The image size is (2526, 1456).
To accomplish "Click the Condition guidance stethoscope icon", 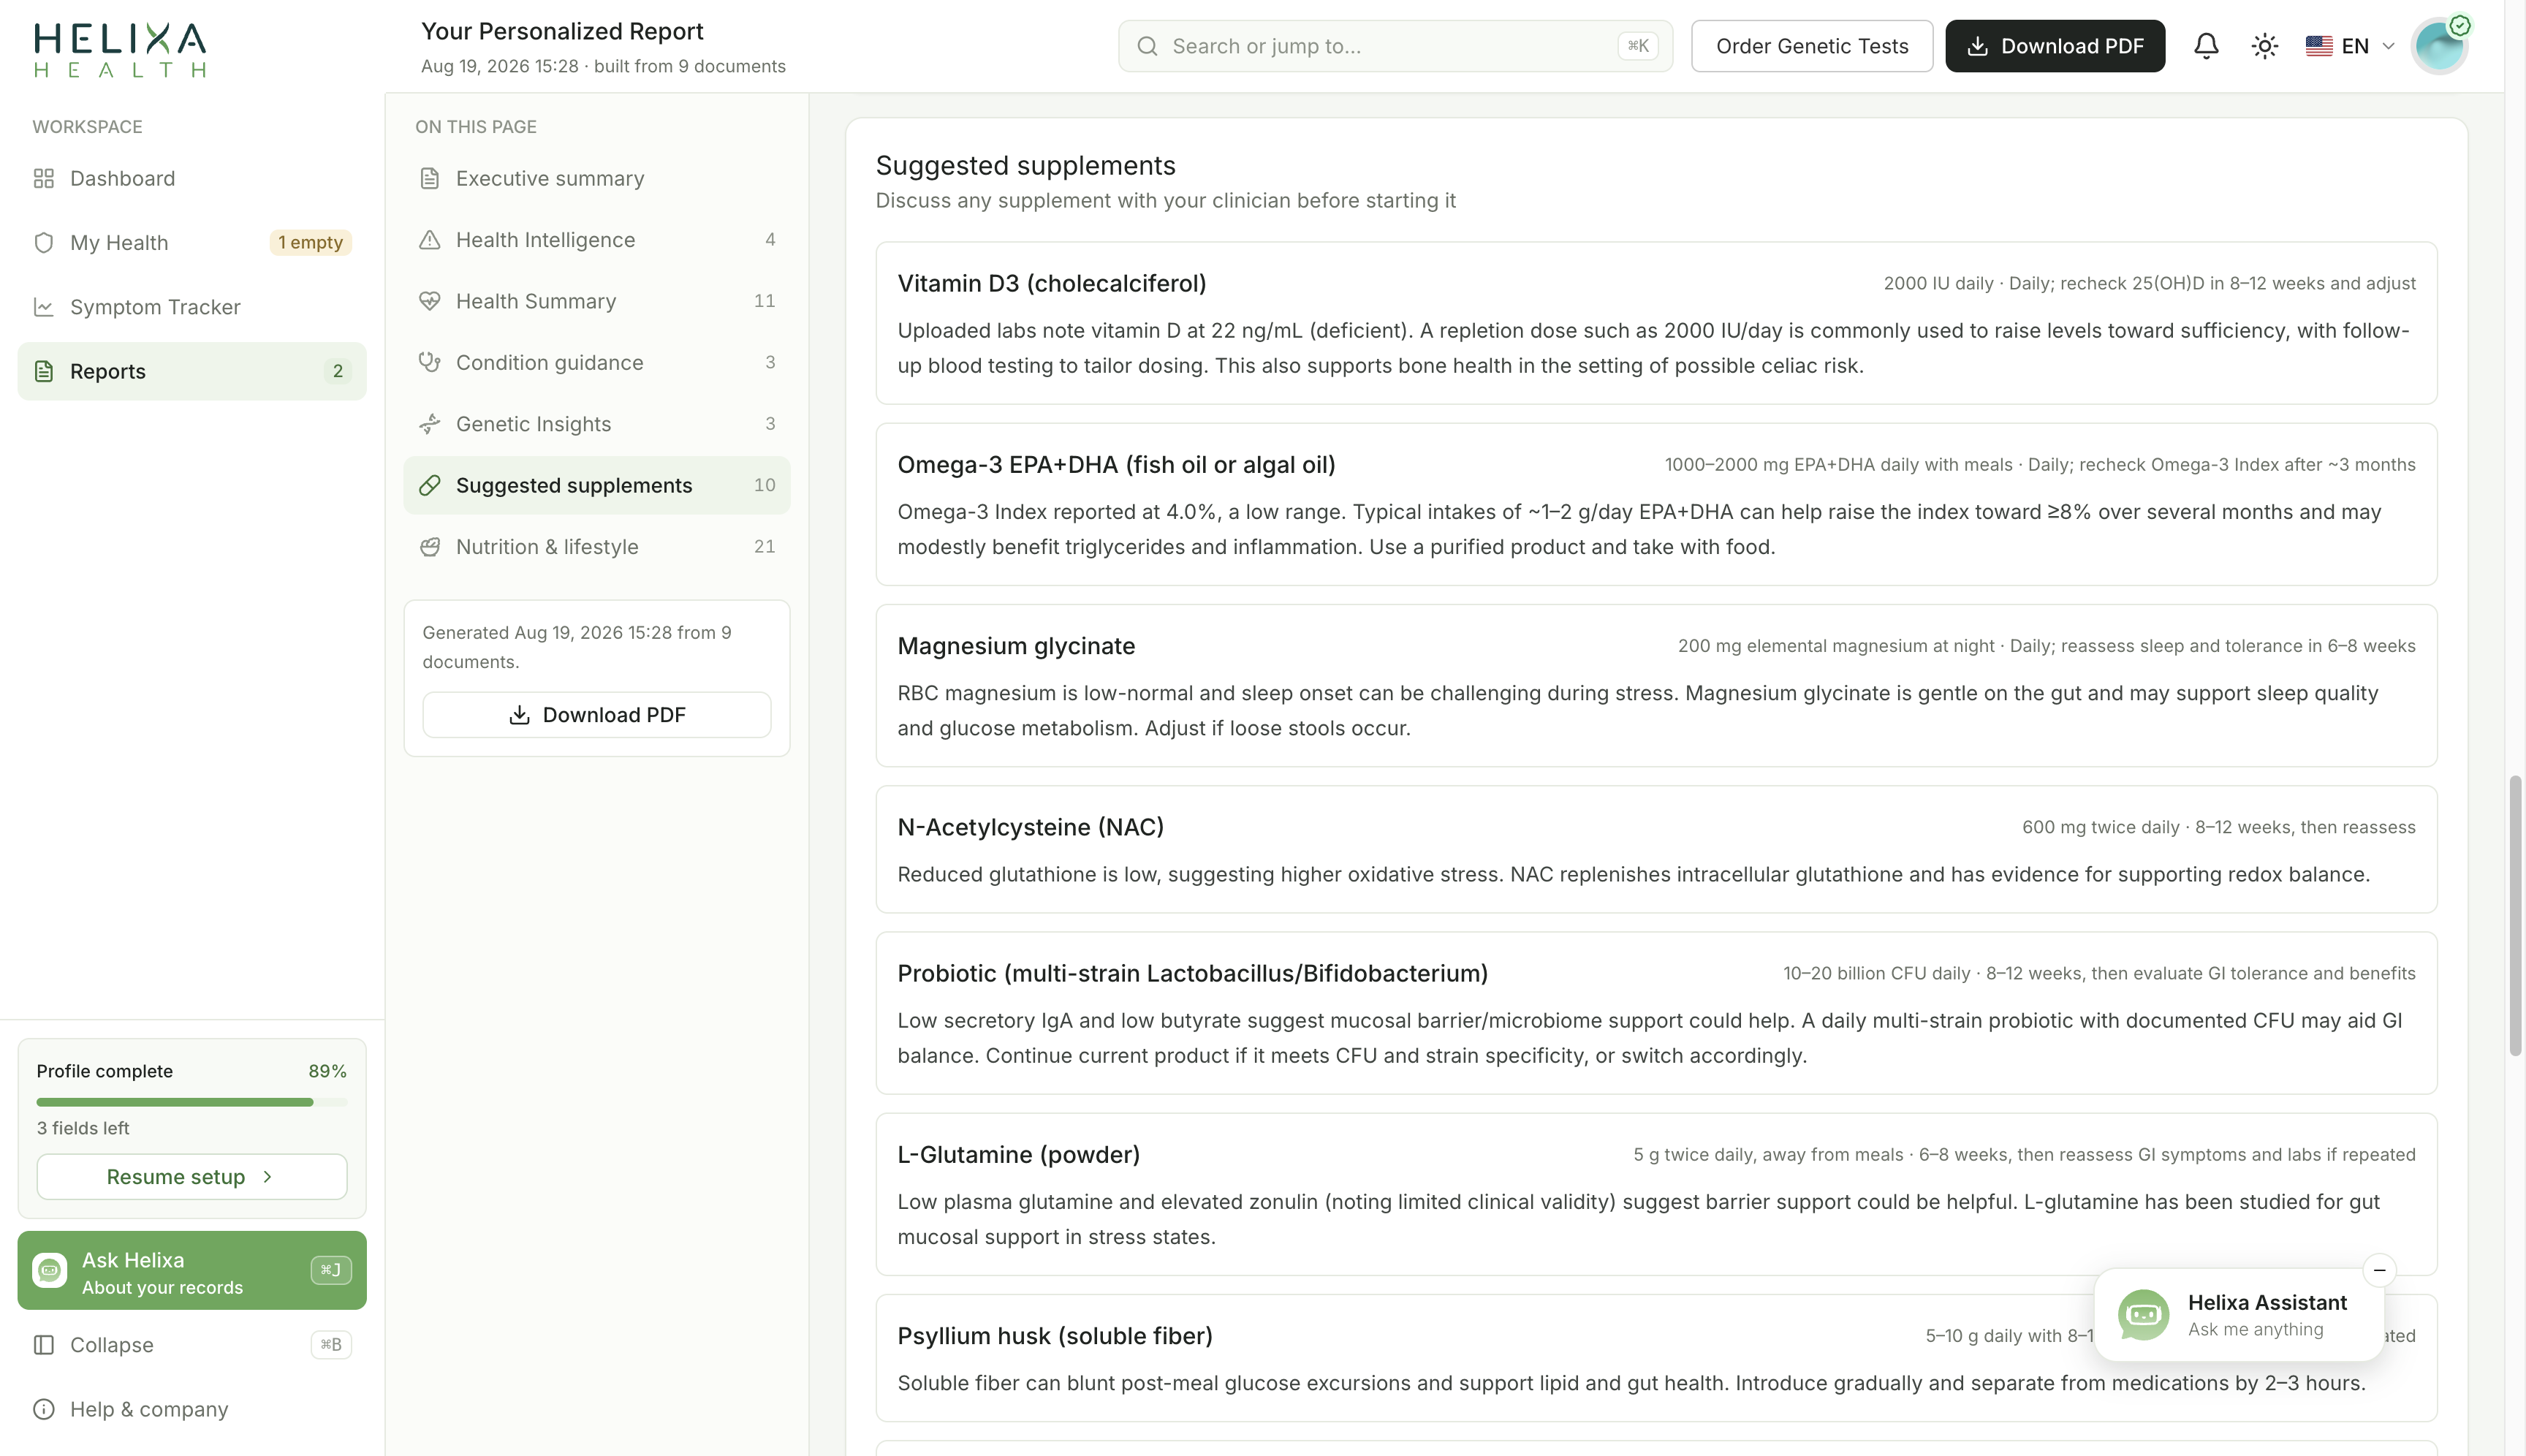I will [430, 363].
